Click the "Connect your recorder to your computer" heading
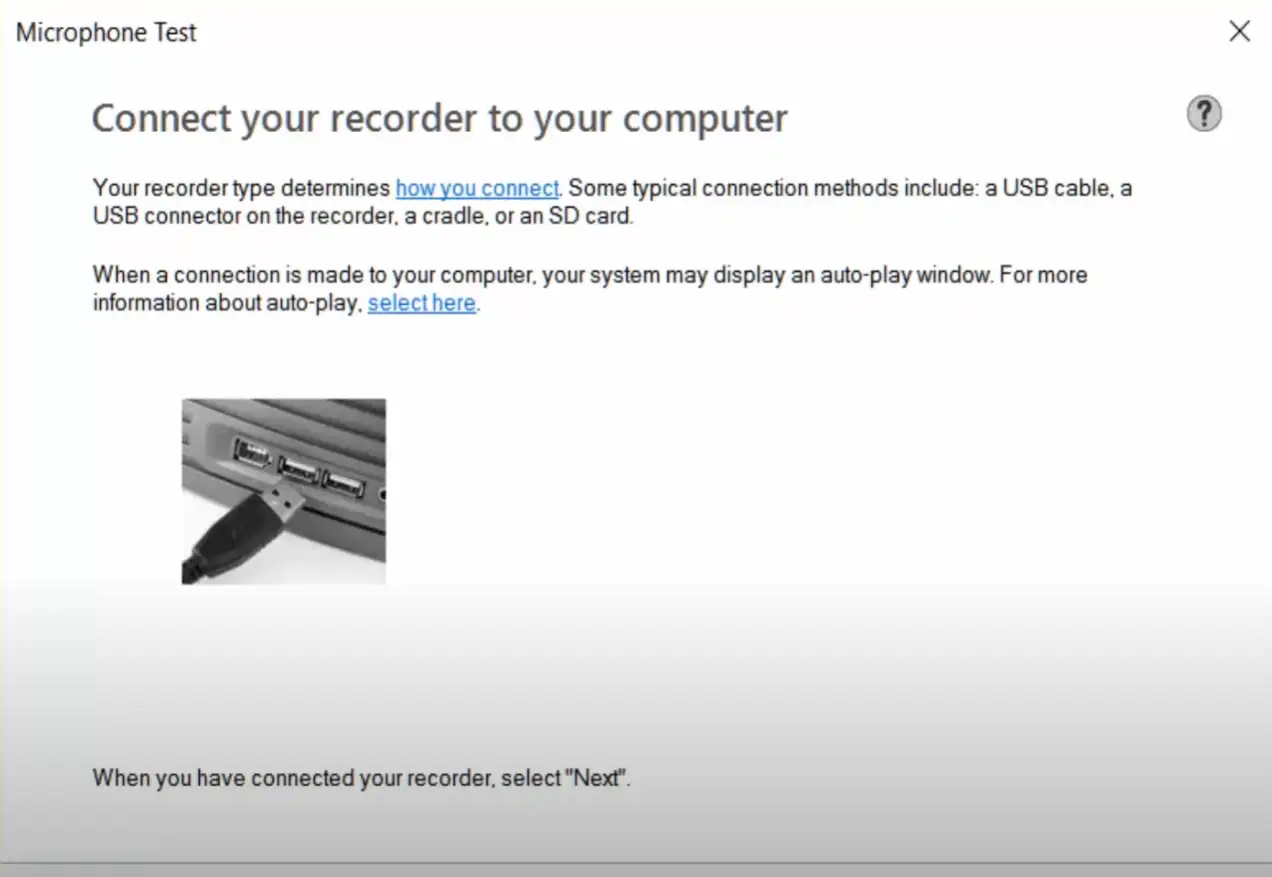Viewport: 1272px width, 877px height. click(x=439, y=118)
